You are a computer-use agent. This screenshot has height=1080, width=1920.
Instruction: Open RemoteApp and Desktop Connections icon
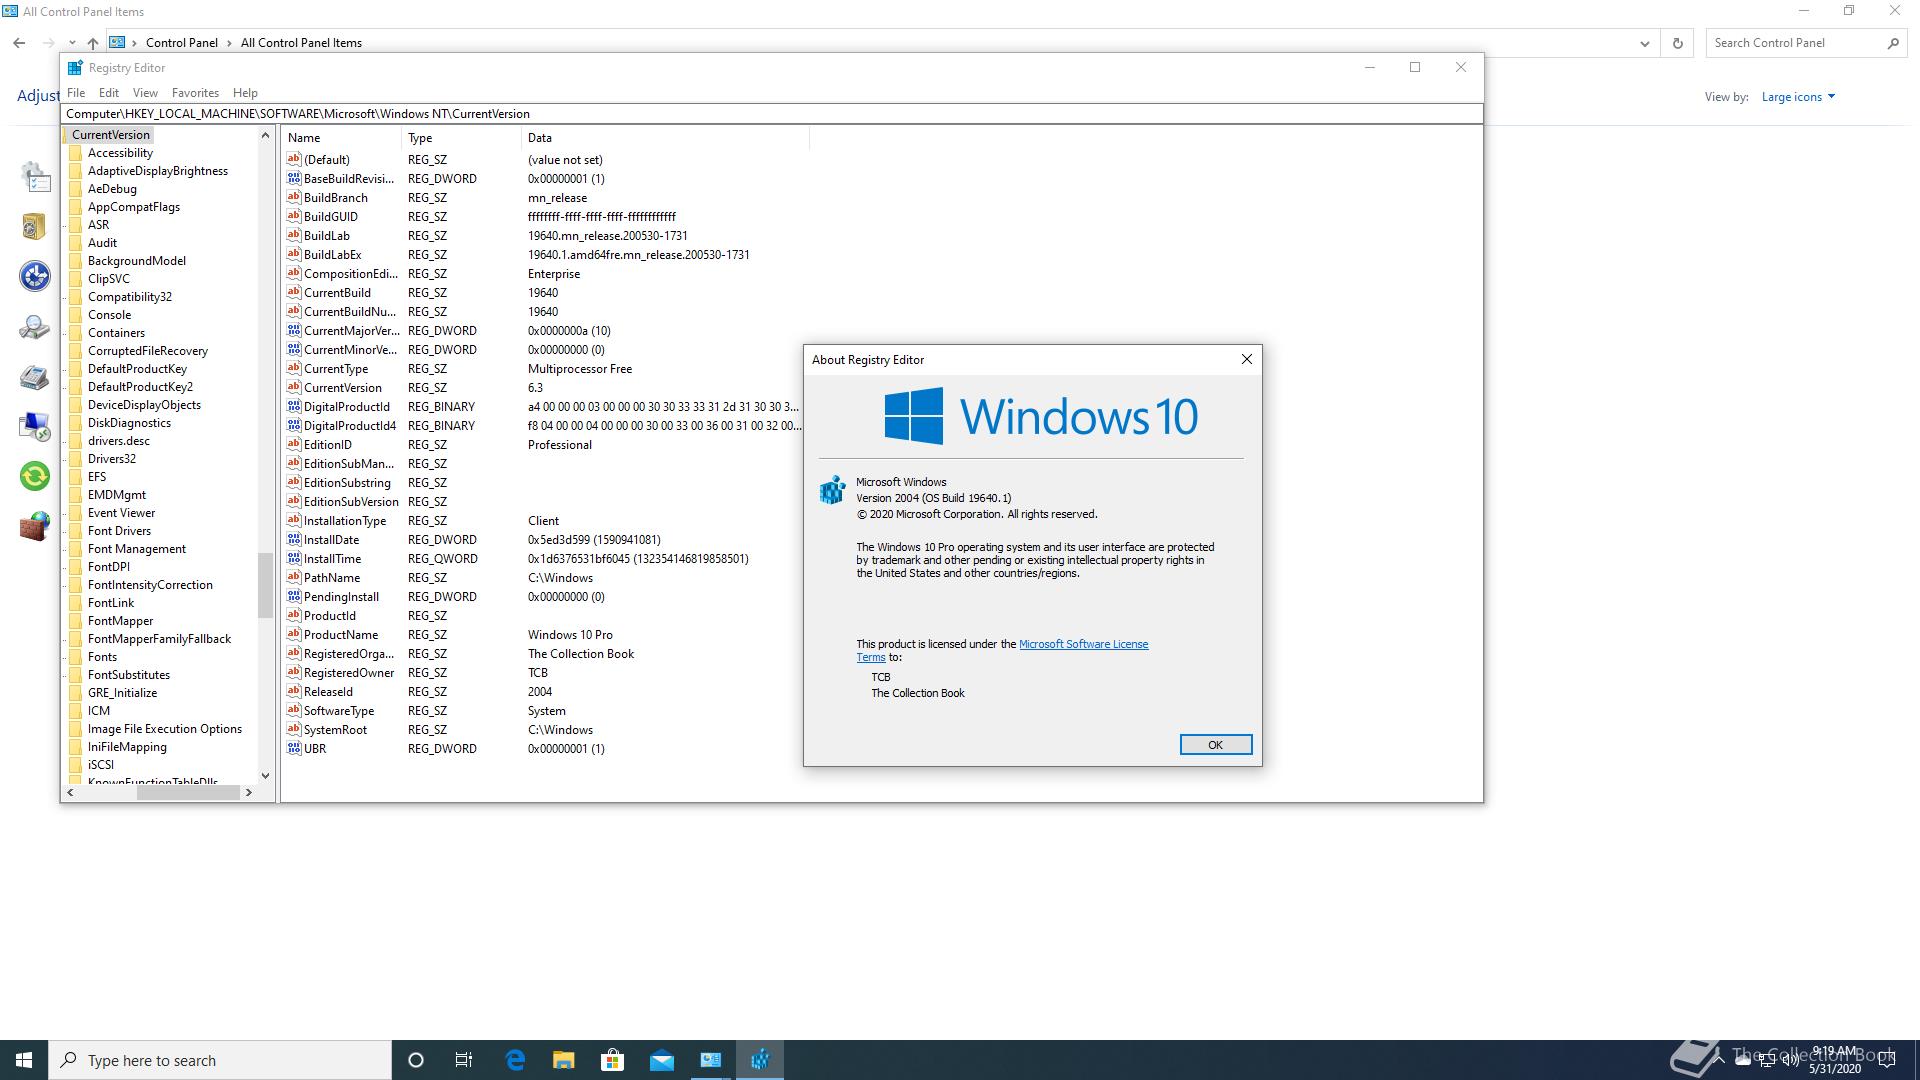35,426
